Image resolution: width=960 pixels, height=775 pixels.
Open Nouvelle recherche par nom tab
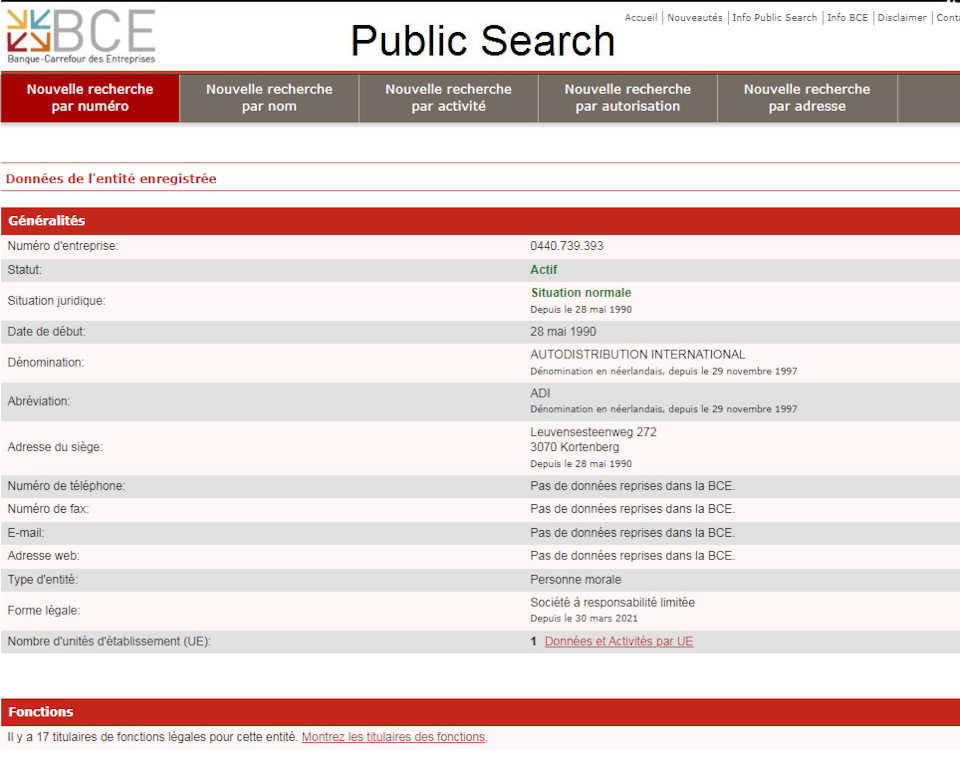pos(269,98)
